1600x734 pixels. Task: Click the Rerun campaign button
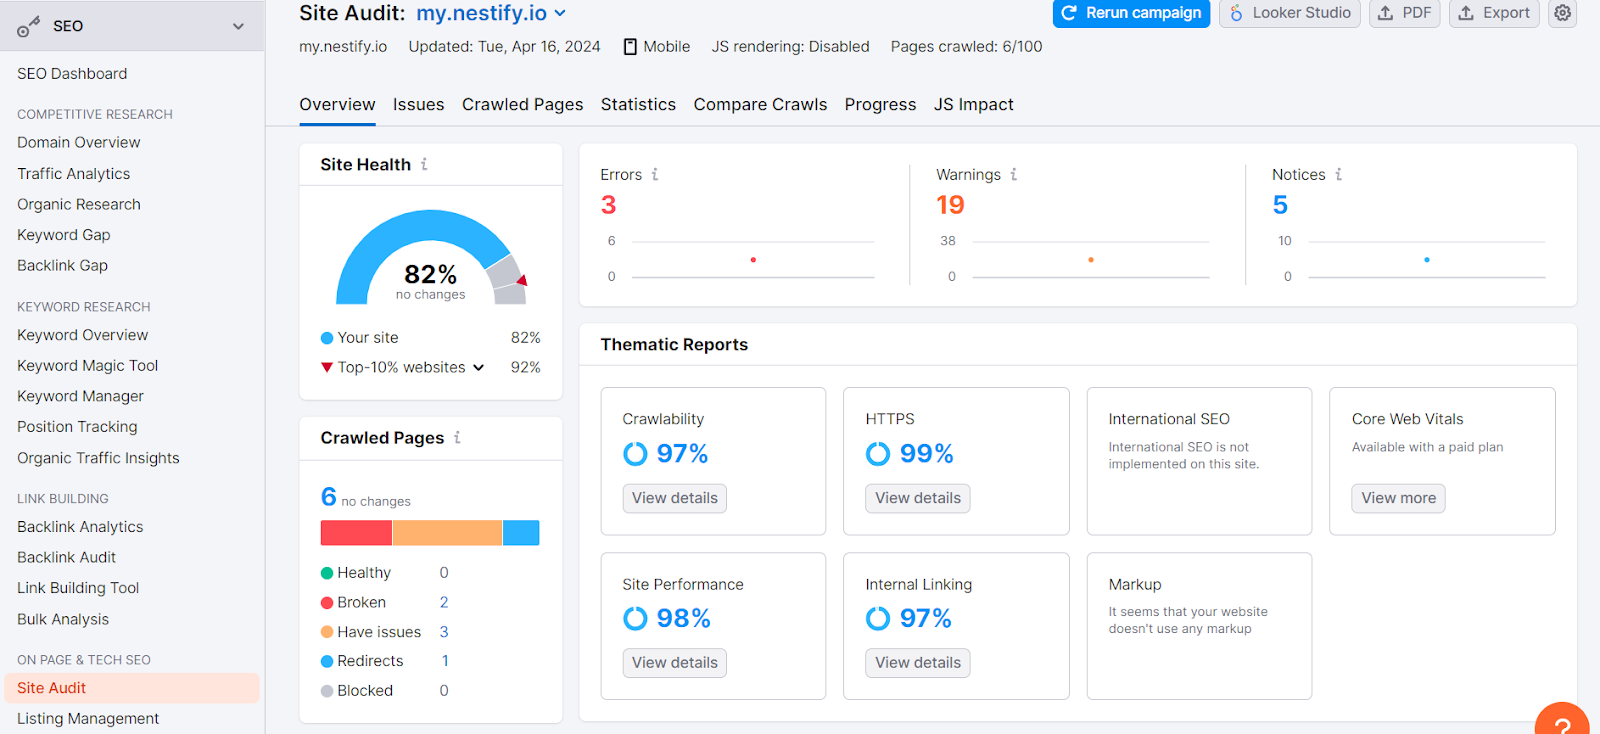[x=1131, y=13]
